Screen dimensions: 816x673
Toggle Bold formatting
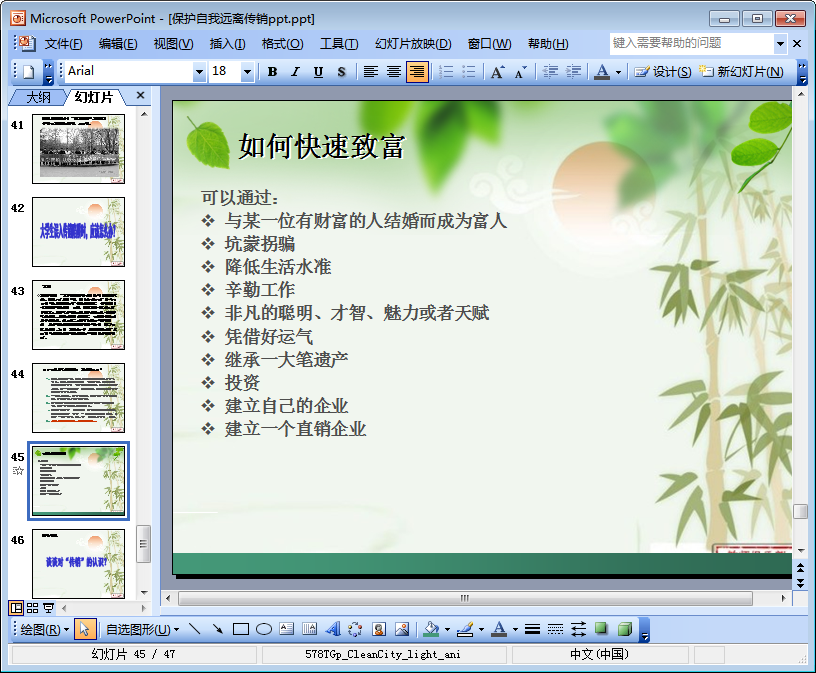coord(272,72)
